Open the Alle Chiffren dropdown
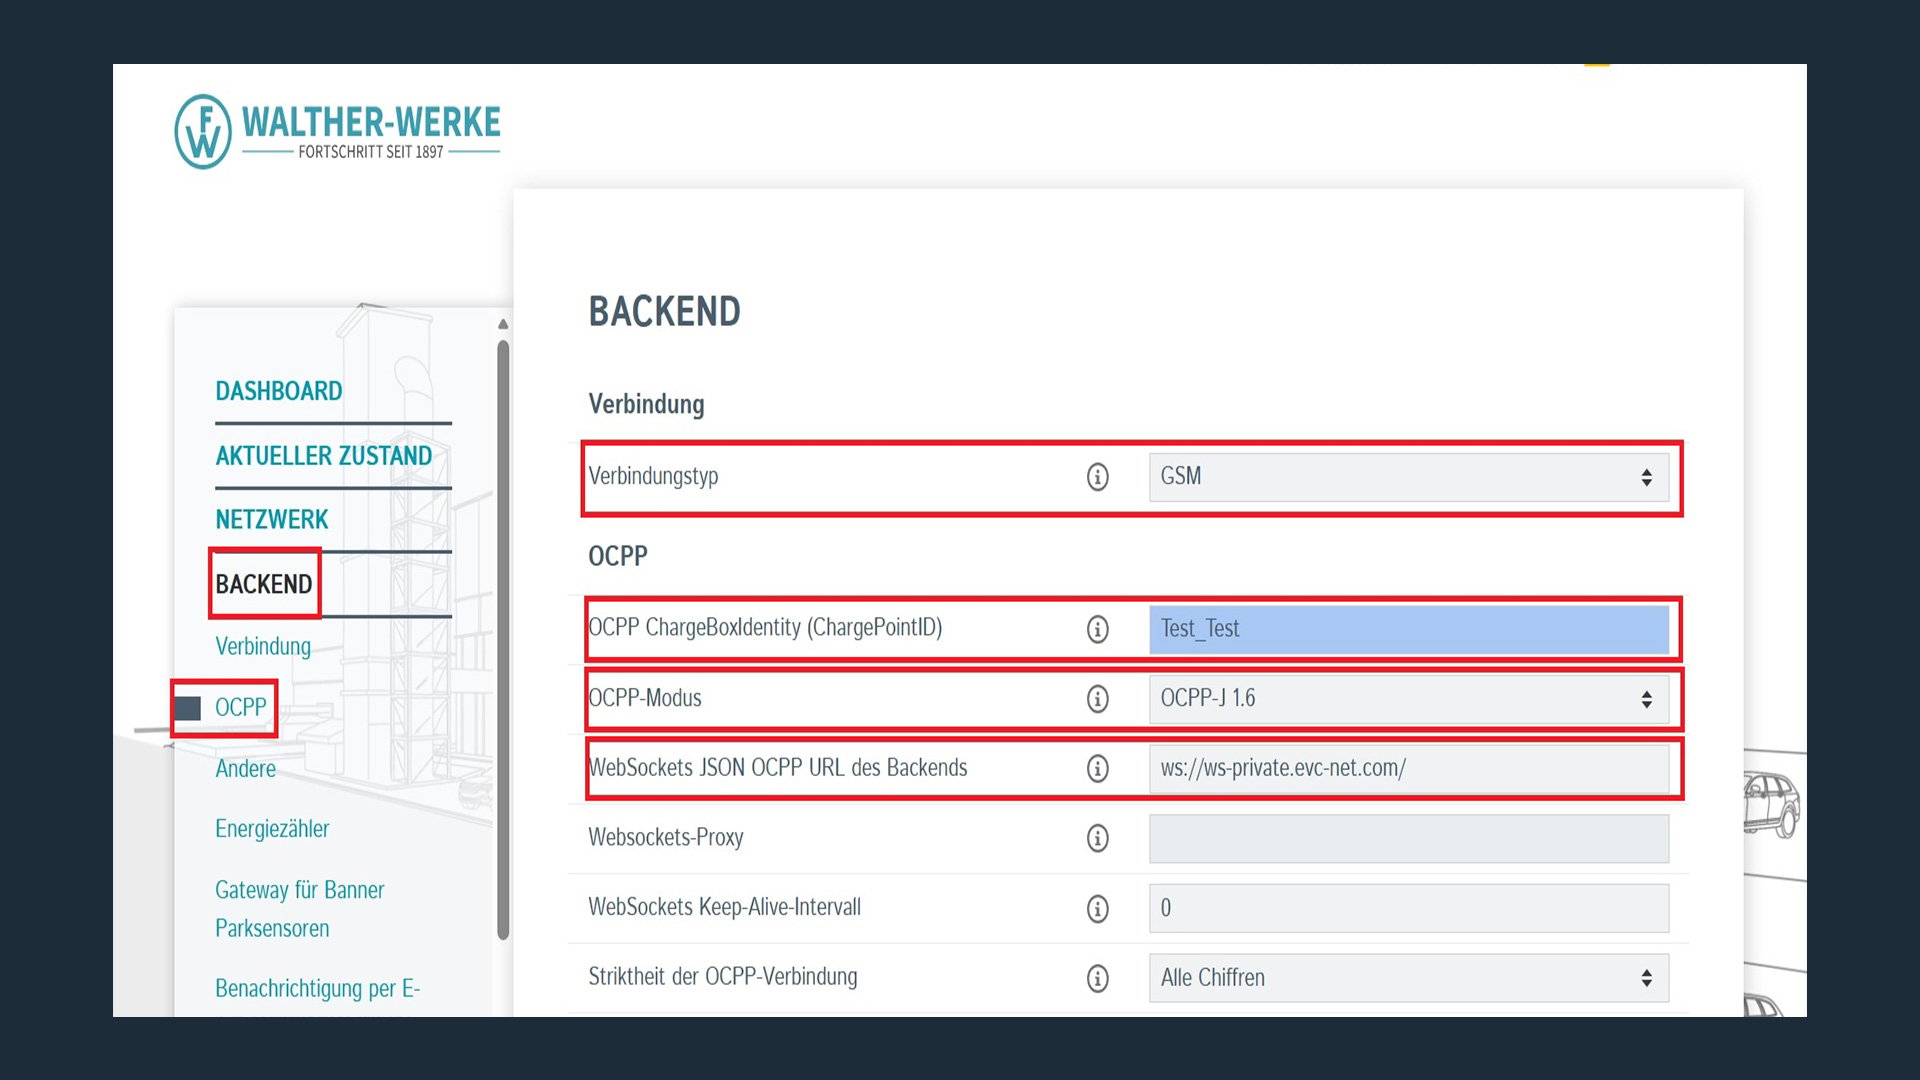 [x=1408, y=978]
